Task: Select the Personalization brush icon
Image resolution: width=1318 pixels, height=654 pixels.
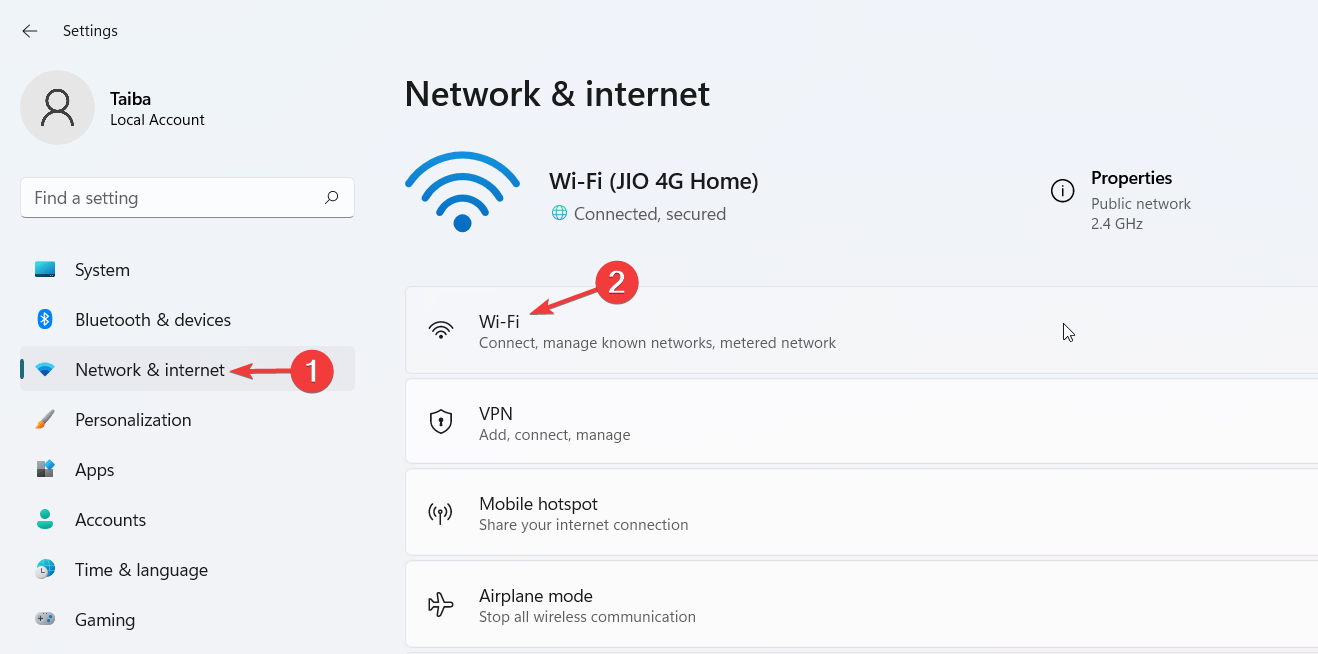Action: [x=45, y=419]
